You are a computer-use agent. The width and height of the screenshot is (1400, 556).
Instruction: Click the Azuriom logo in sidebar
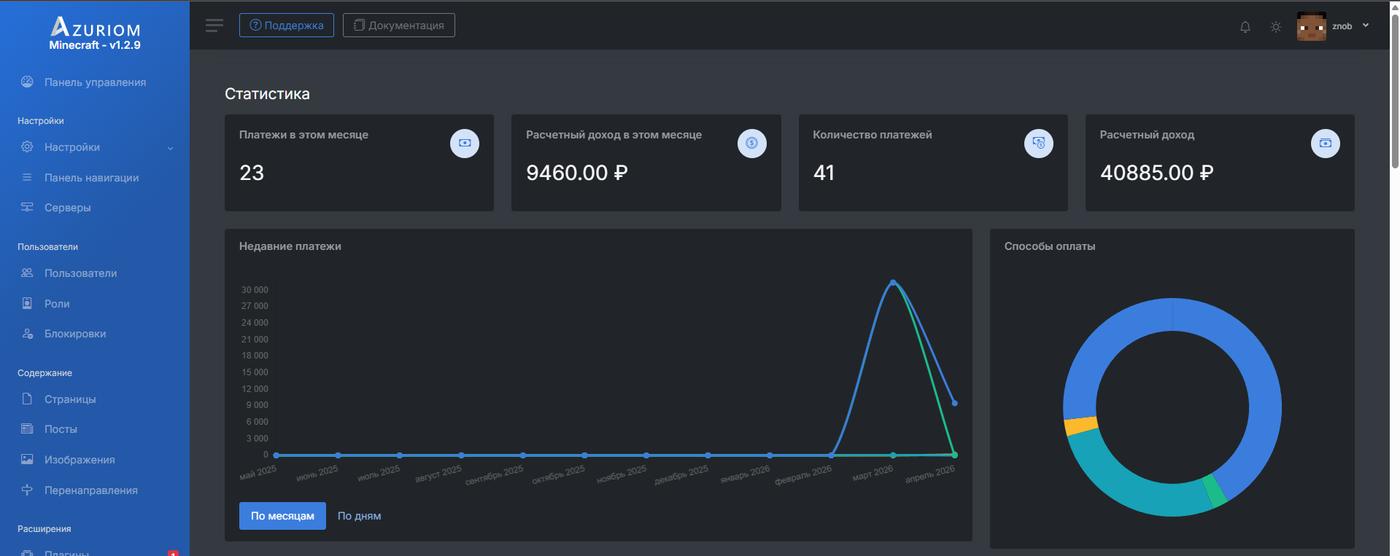click(95, 27)
